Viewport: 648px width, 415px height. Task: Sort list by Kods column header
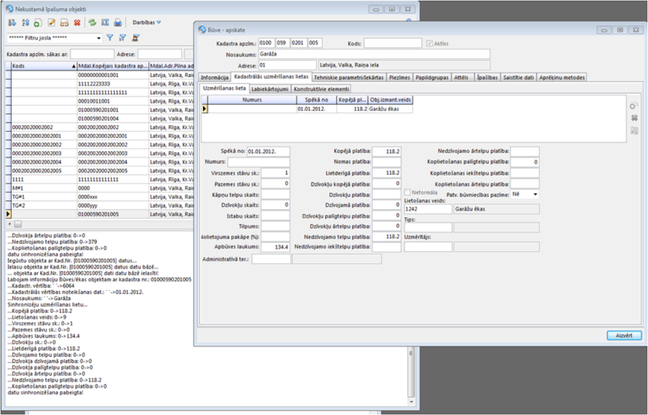click(44, 66)
